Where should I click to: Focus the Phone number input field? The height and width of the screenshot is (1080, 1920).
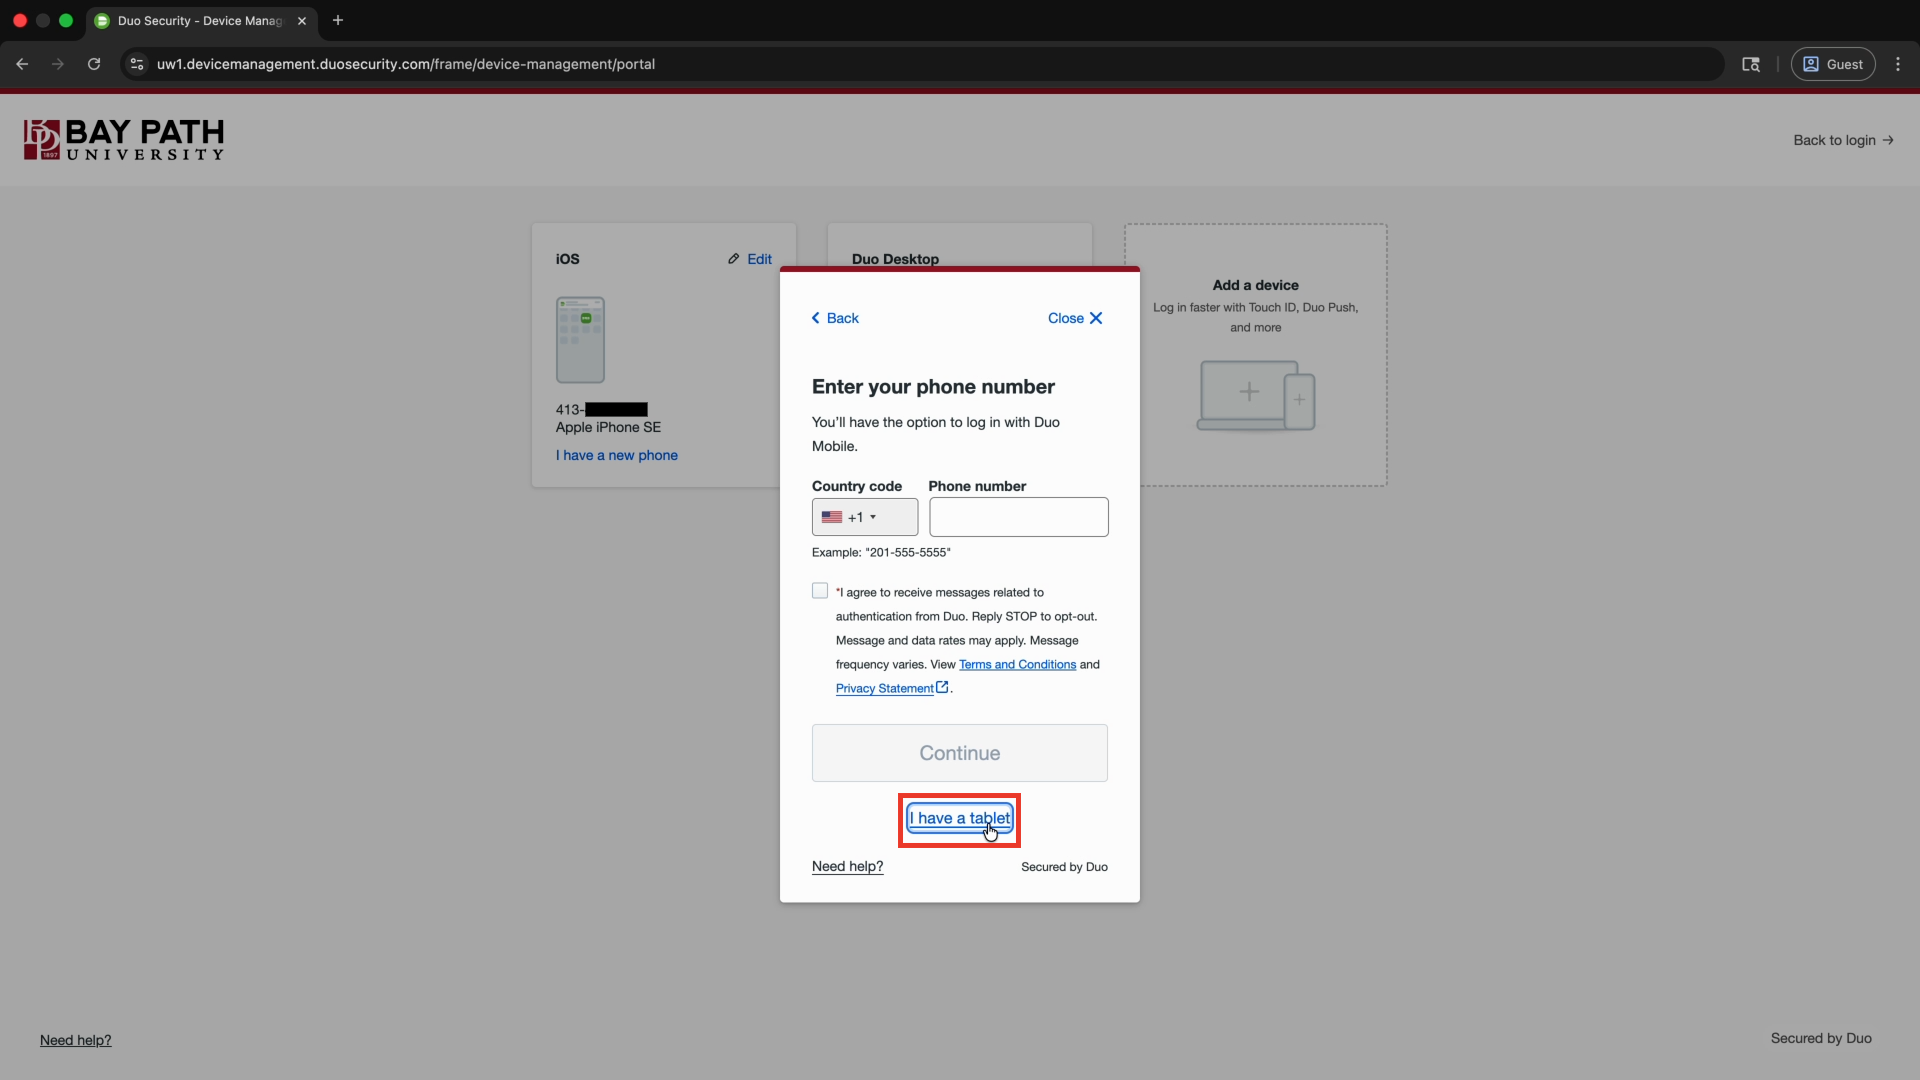[x=1019, y=517]
